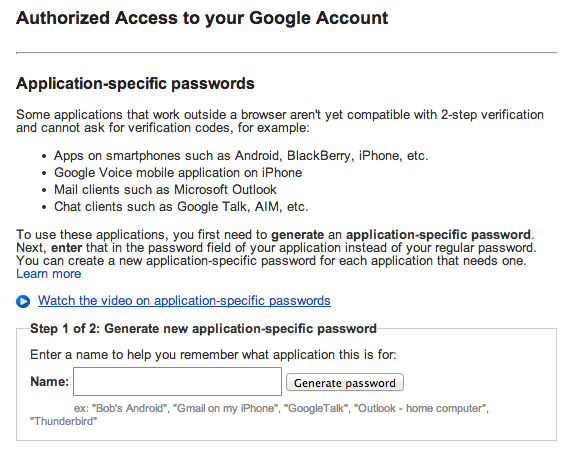The image size is (569, 454).
Task: Click the Enter a name to help instruction
Action: pyautogui.click(x=213, y=355)
